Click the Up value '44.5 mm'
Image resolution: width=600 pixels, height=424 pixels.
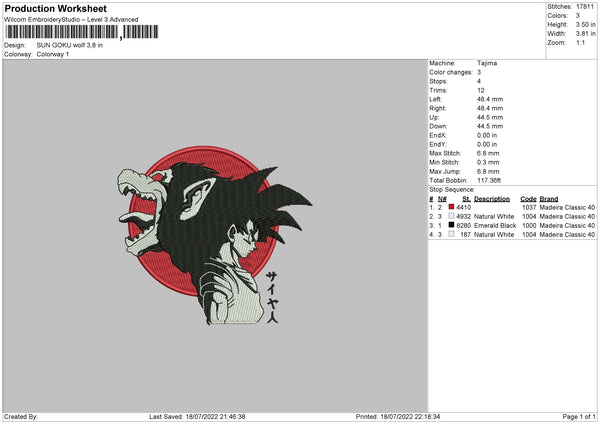490,117
